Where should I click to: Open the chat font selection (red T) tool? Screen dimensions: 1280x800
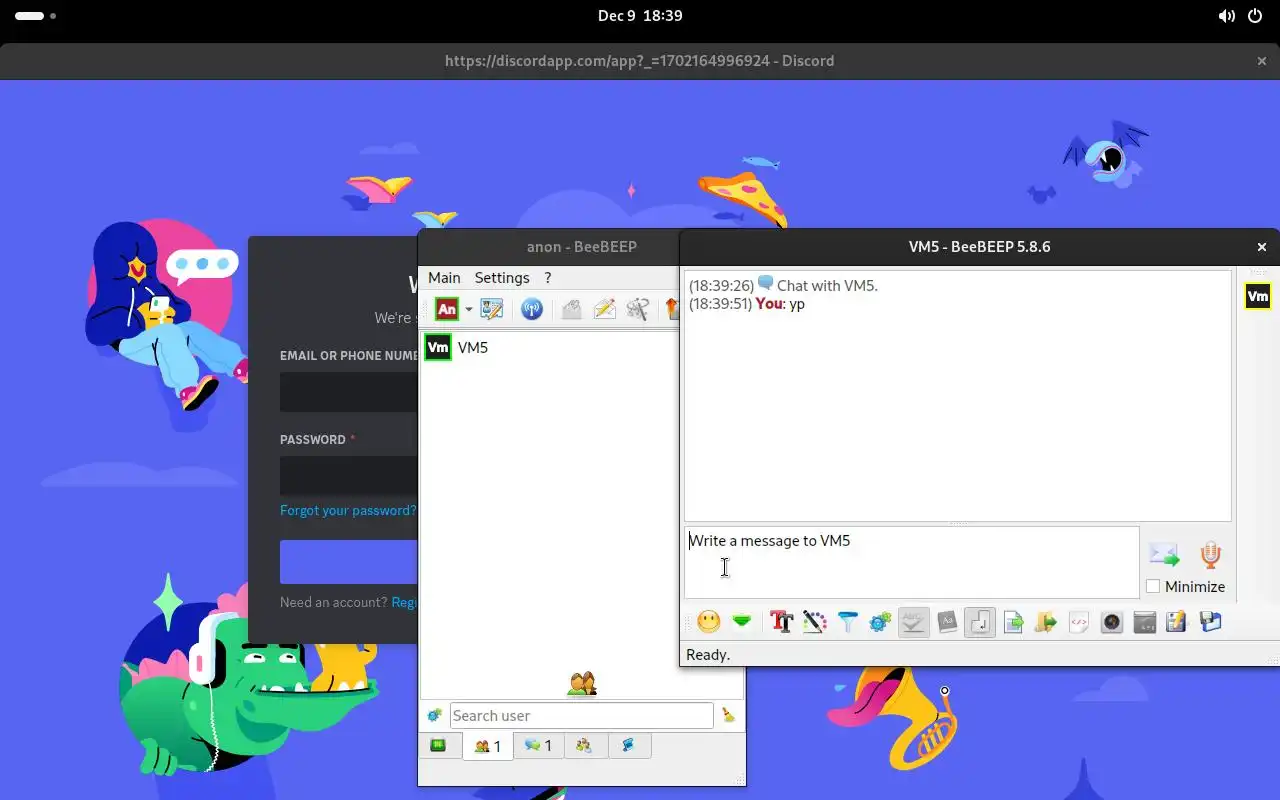click(782, 622)
